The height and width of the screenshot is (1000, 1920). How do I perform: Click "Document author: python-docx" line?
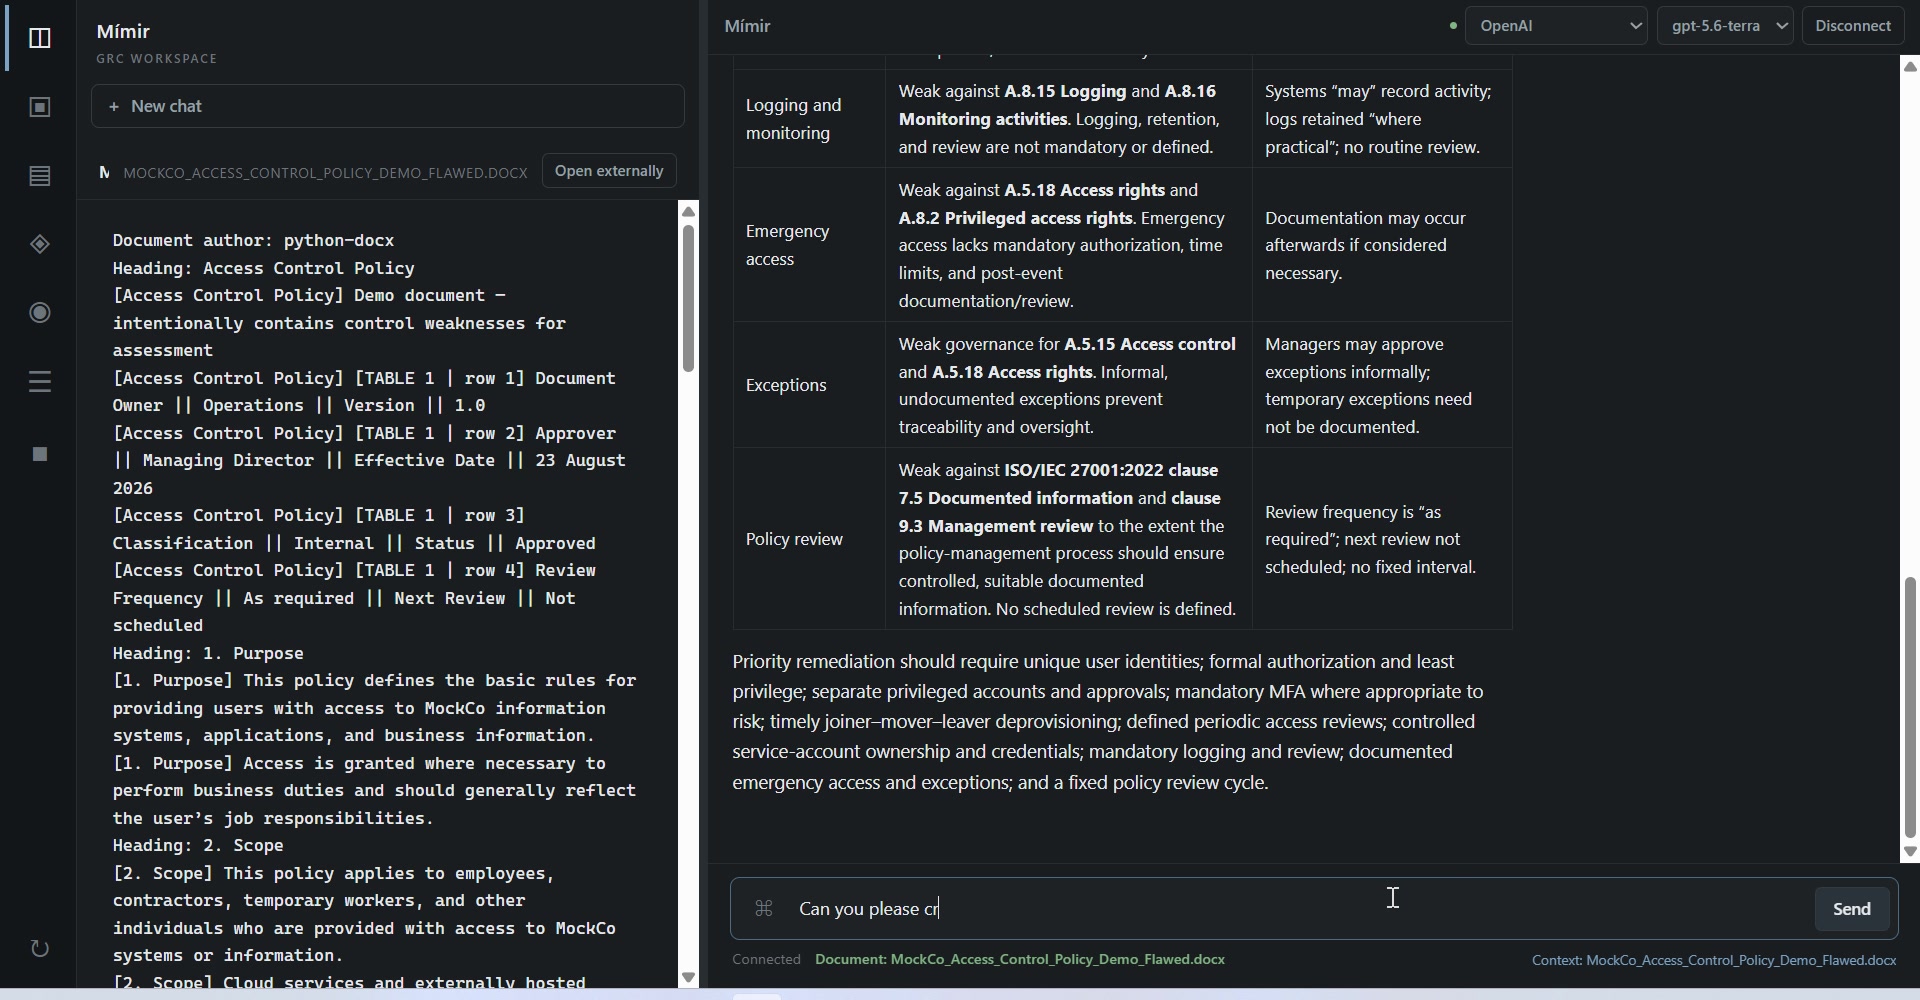tap(253, 240)
